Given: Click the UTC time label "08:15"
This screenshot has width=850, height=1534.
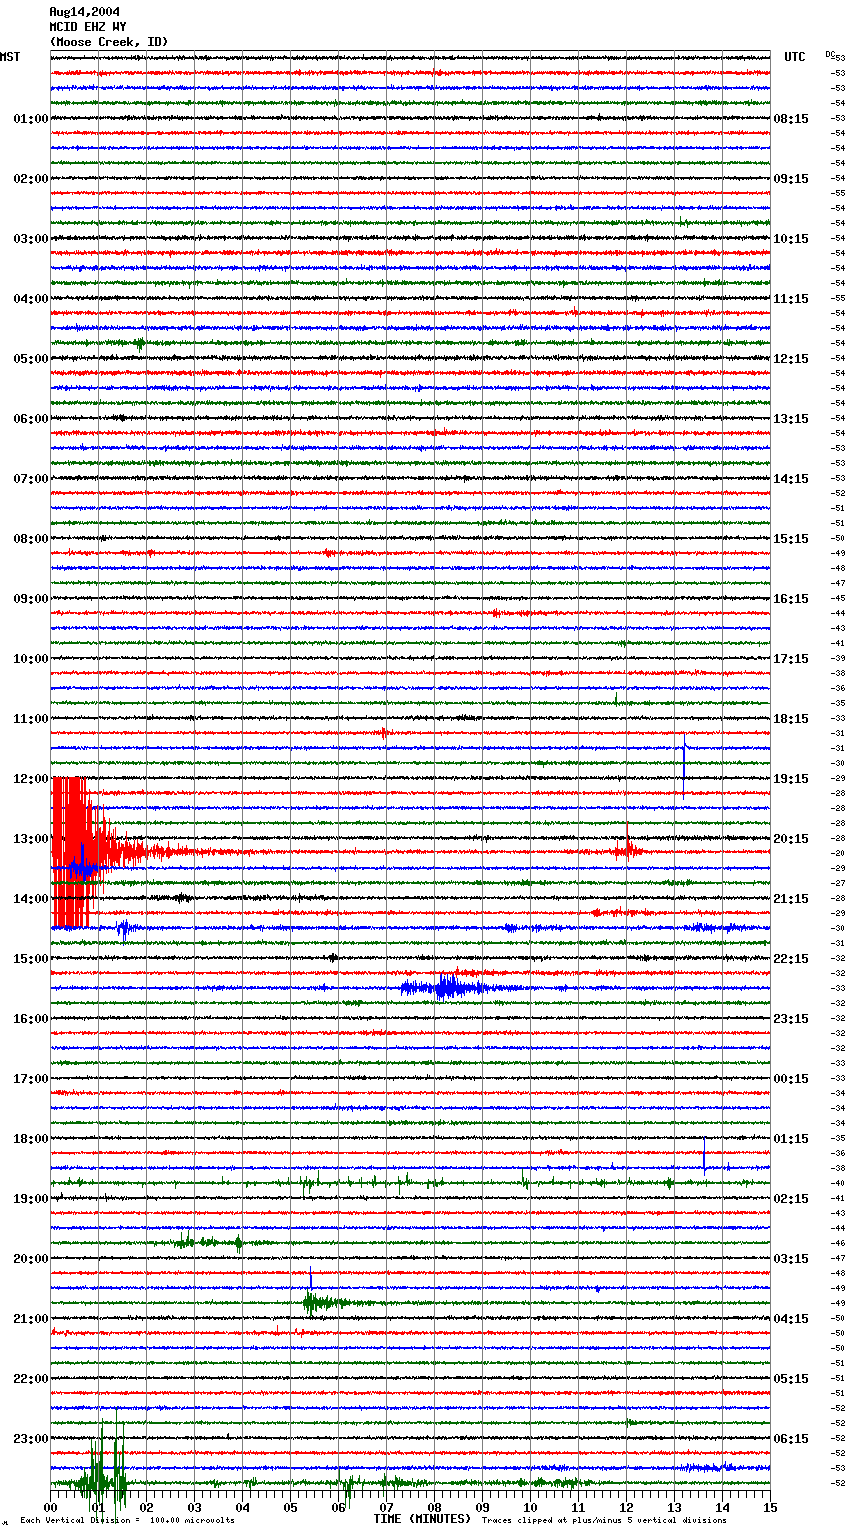Looking at the screenshot, I should click(791, 119).
